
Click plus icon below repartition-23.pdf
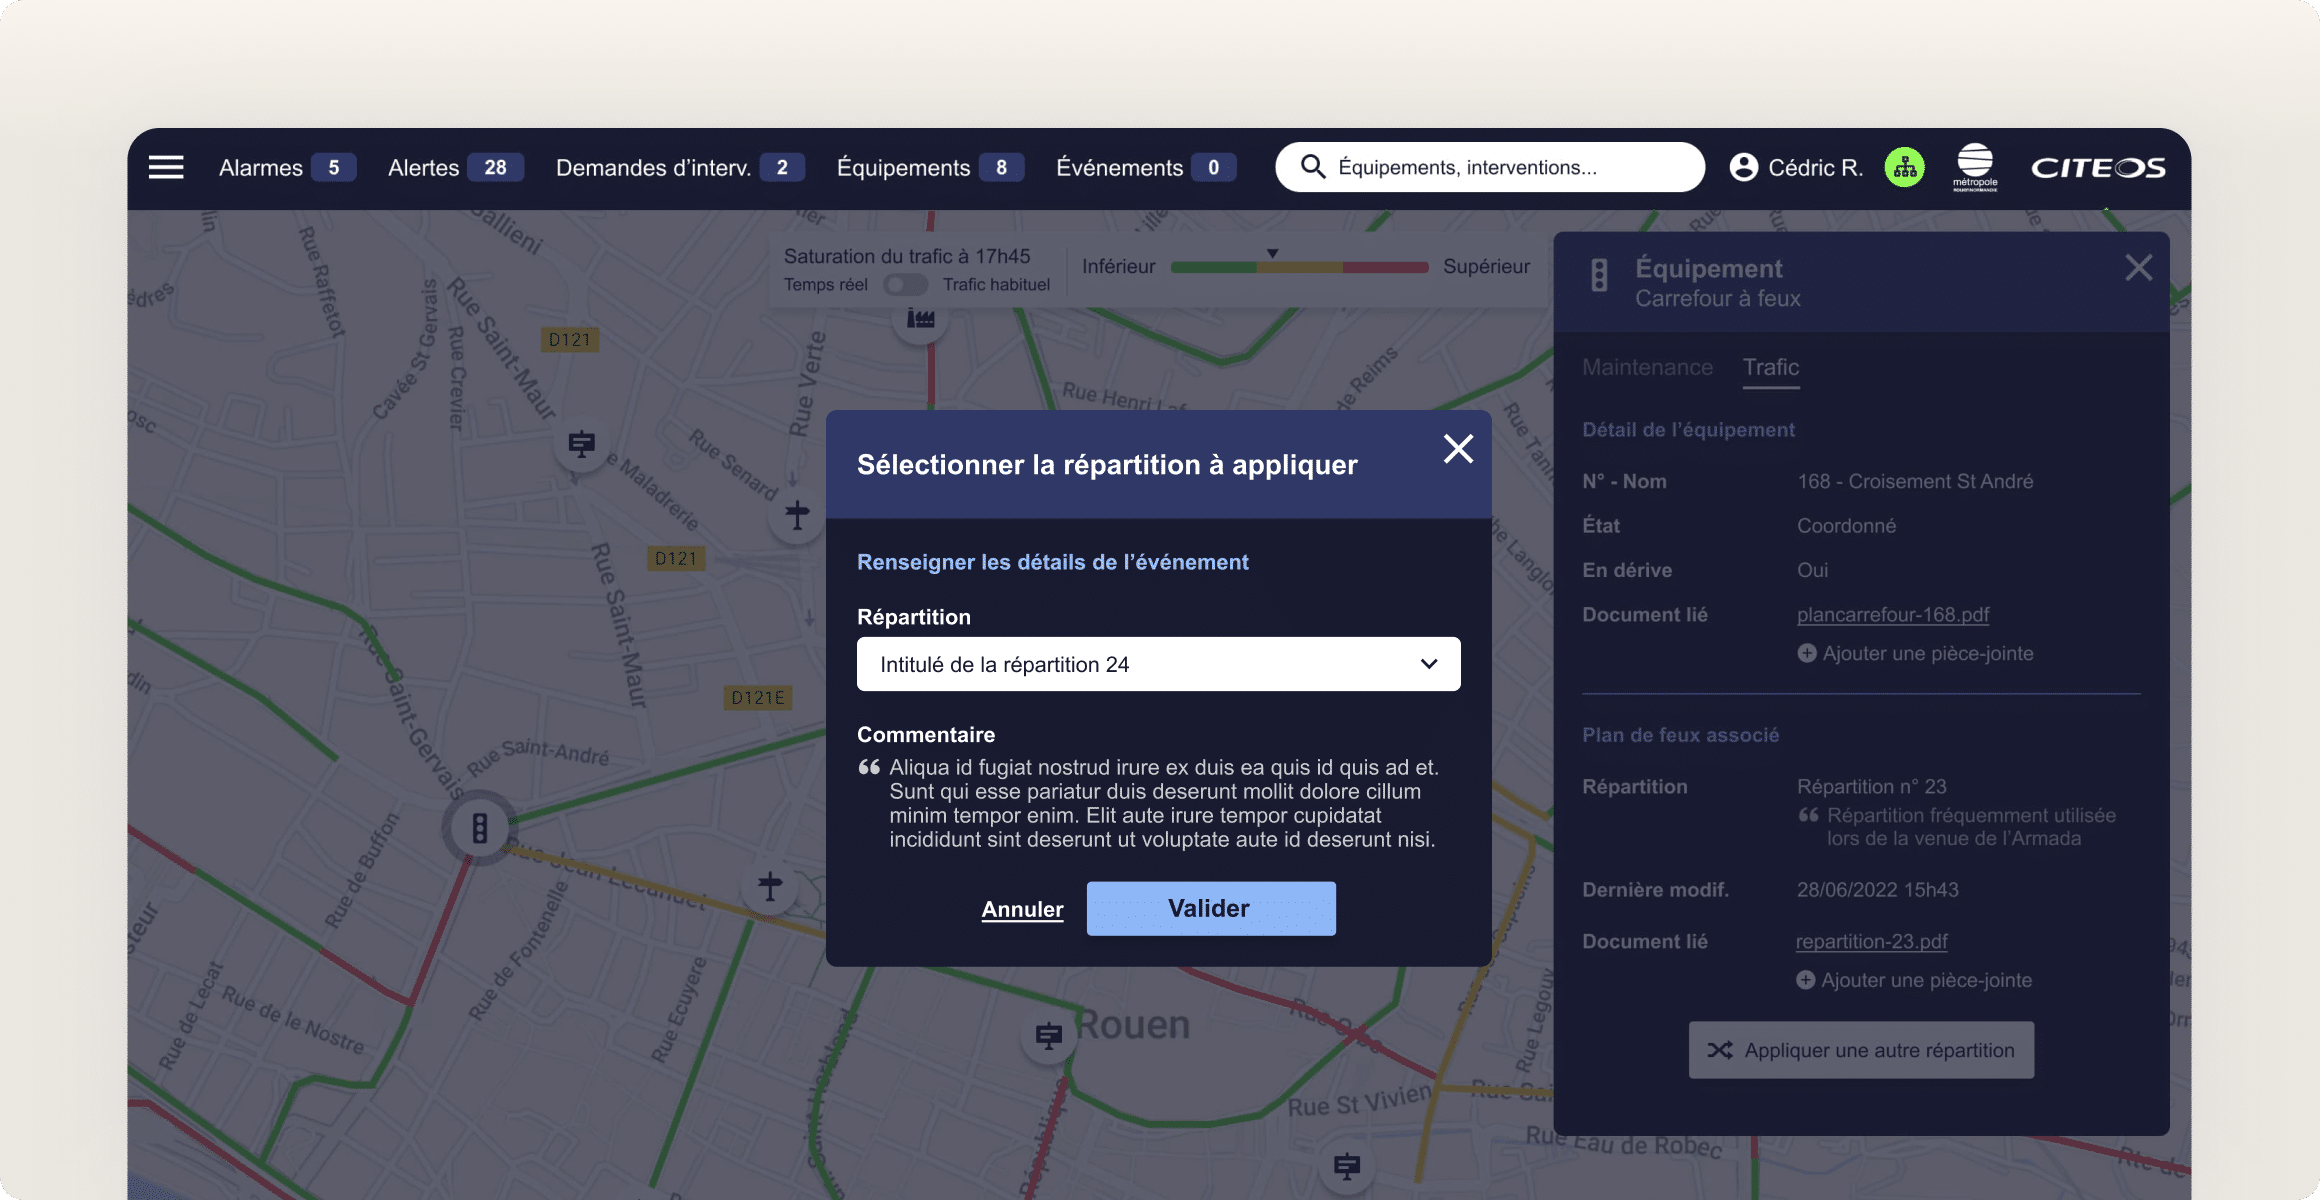1805,980
